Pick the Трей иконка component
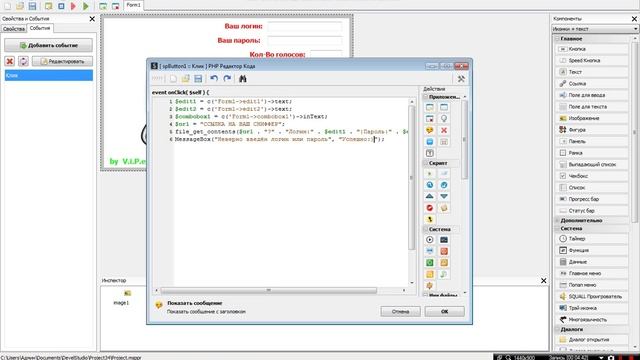The width and height of the screenshot is (640, 360). [592, 308]
